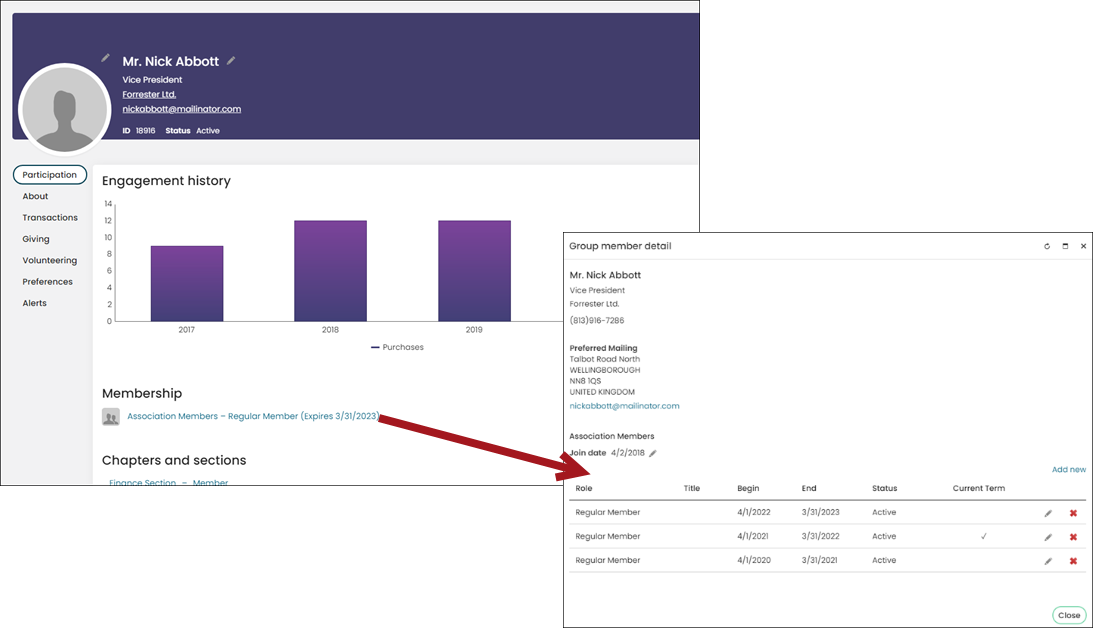Sort by the Role column header
This screenshot has width=1093, height=628.
click(583, 489)
